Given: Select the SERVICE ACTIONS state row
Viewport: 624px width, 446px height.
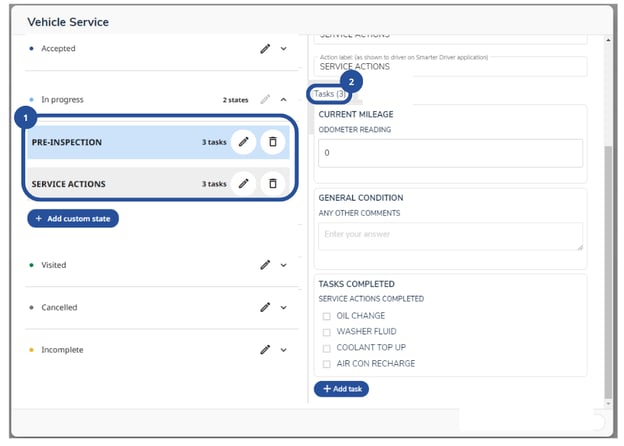Looking at the screenshot, I should pyautogui.click(x=158, y=183).
